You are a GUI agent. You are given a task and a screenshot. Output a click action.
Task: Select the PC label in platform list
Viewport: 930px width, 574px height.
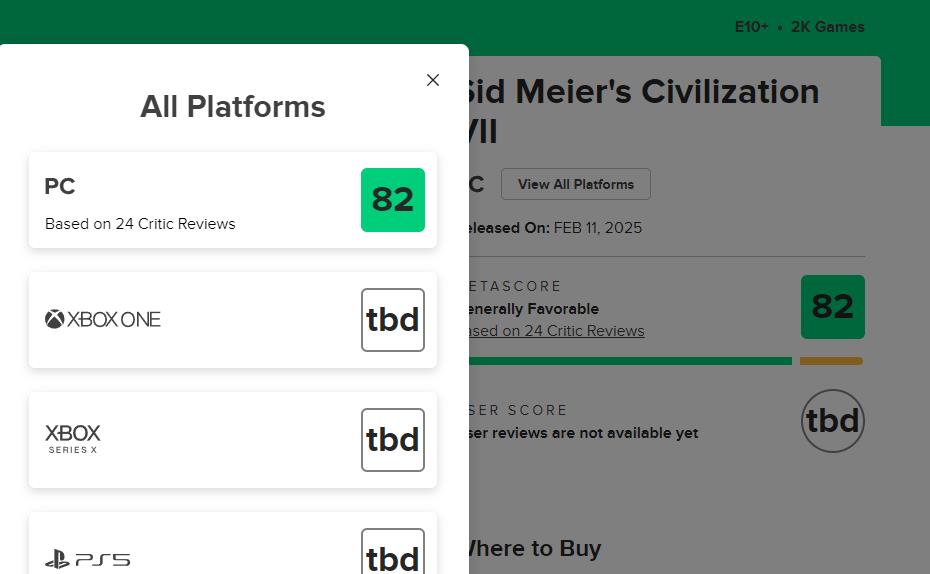(x=60, y=186)
